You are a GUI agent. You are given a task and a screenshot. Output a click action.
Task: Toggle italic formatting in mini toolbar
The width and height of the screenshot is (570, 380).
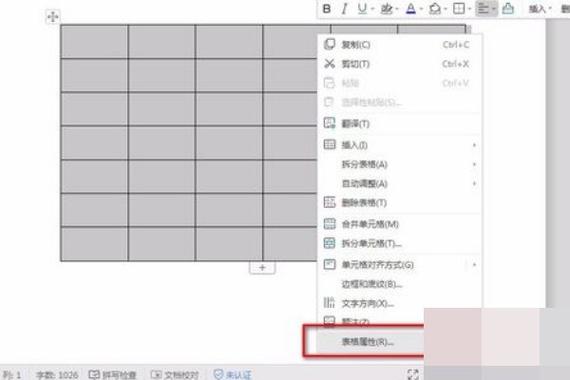pos(344,9)
